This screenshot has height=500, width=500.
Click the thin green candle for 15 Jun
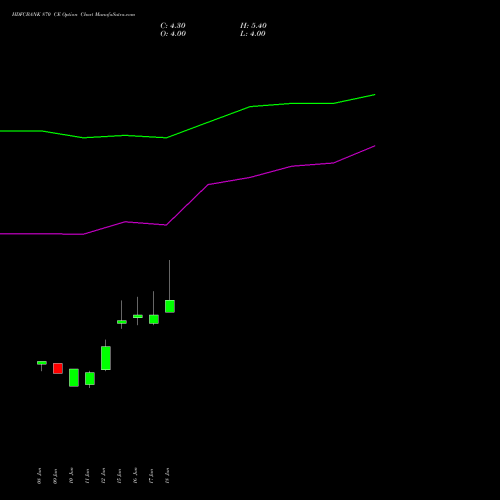[122, 322]
